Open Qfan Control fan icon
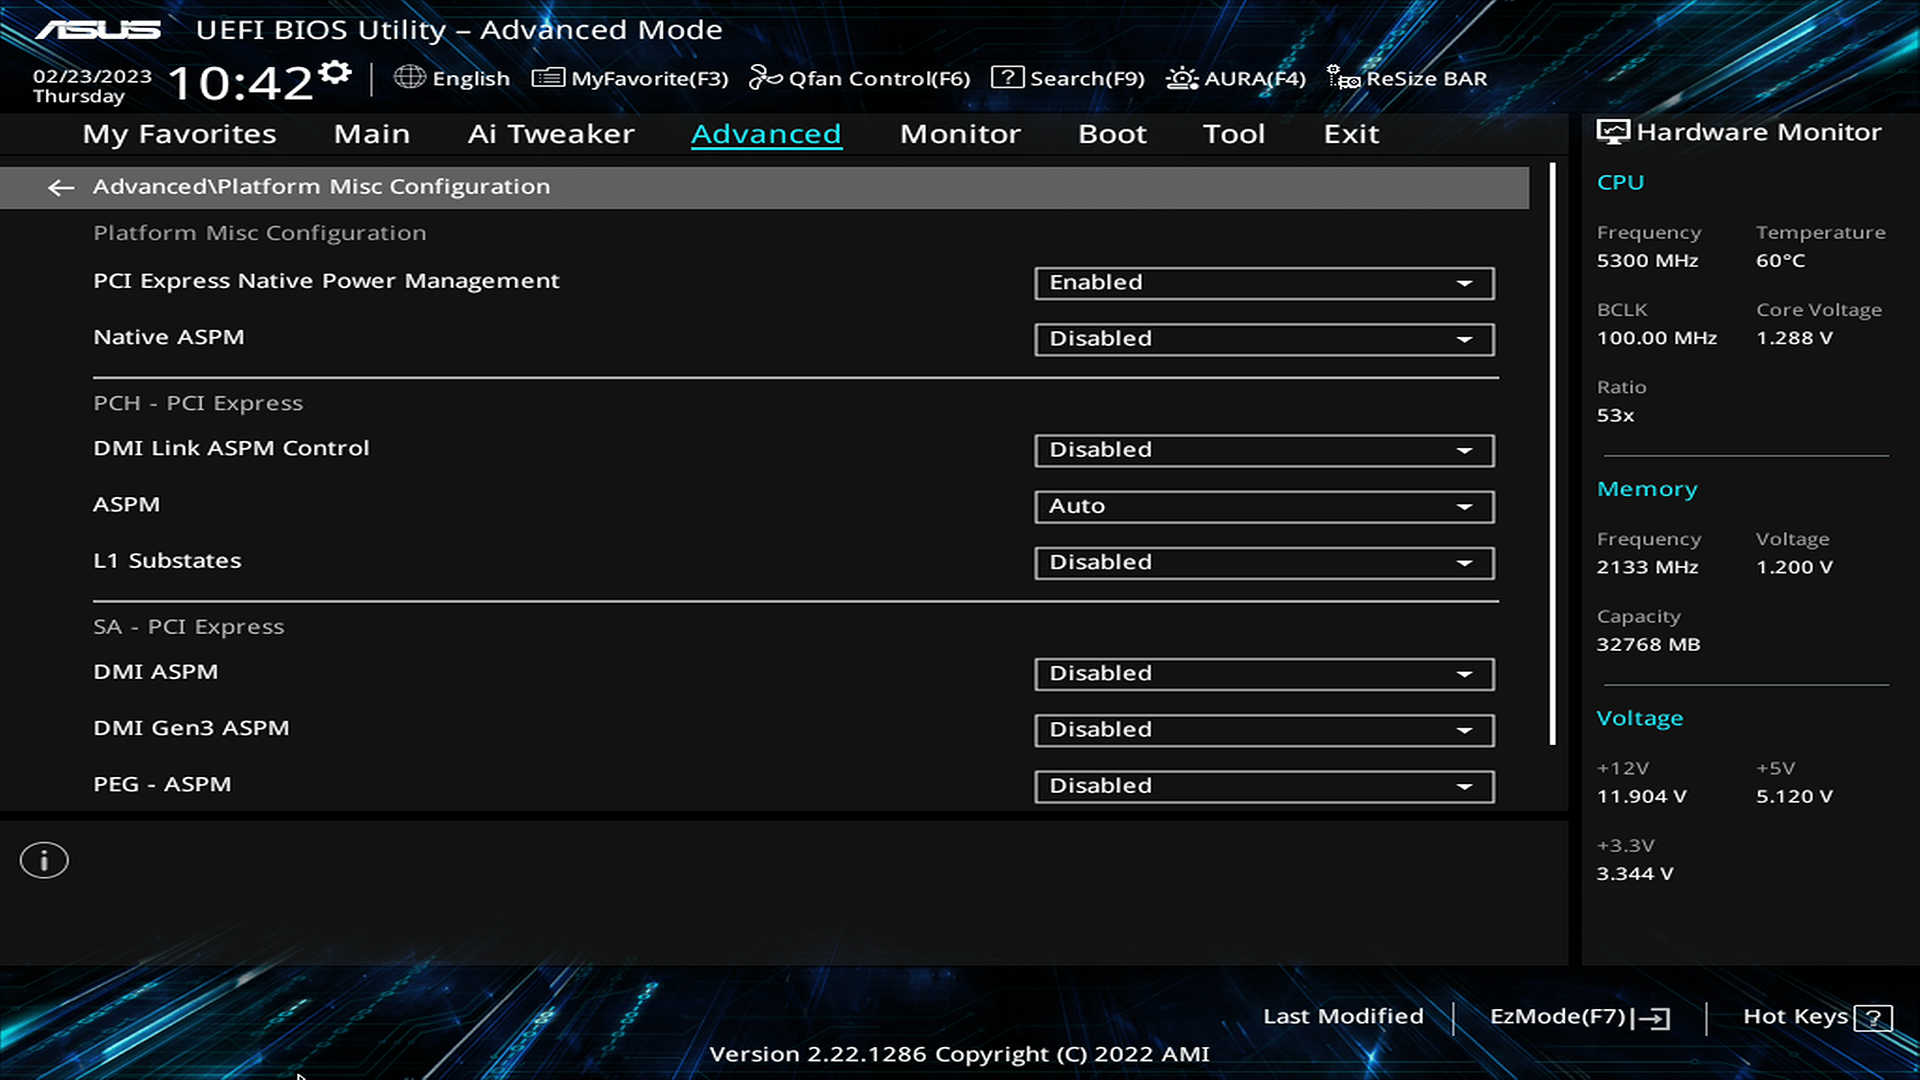Screen dimensions: 1920x1080 click(x=765, y=78)
